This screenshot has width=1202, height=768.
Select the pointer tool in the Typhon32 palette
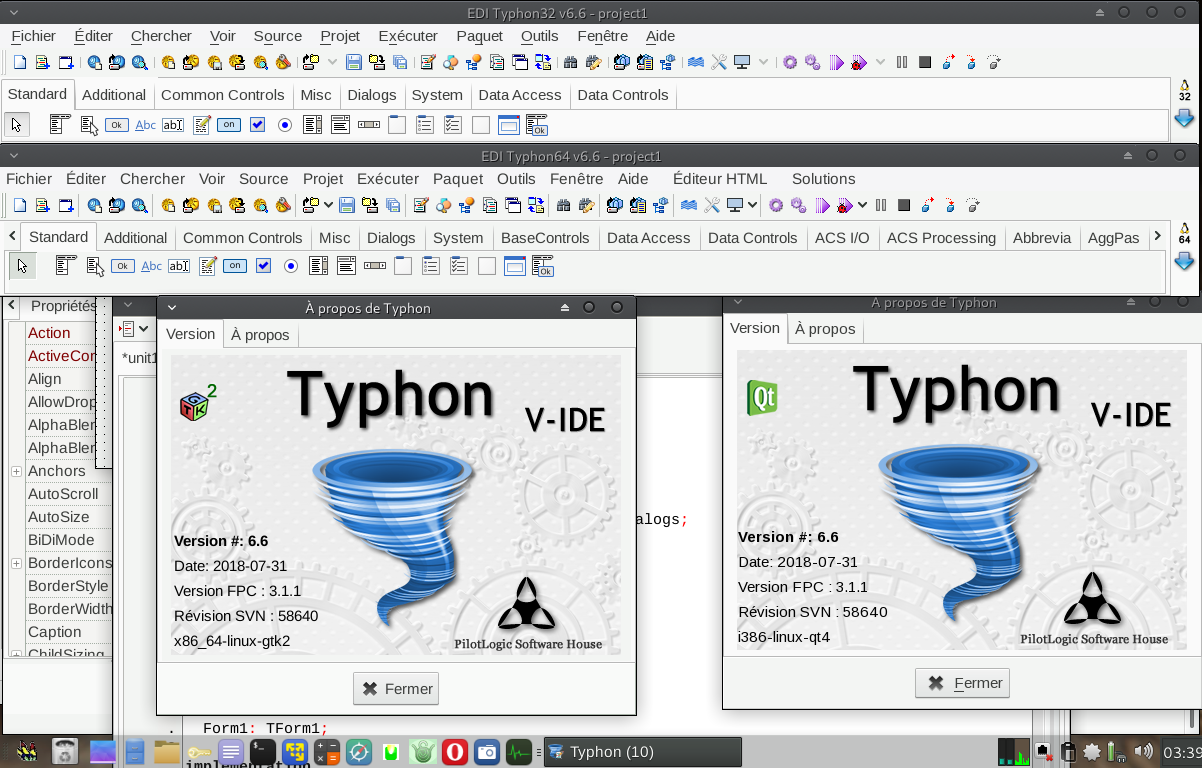tap(16, 125)
